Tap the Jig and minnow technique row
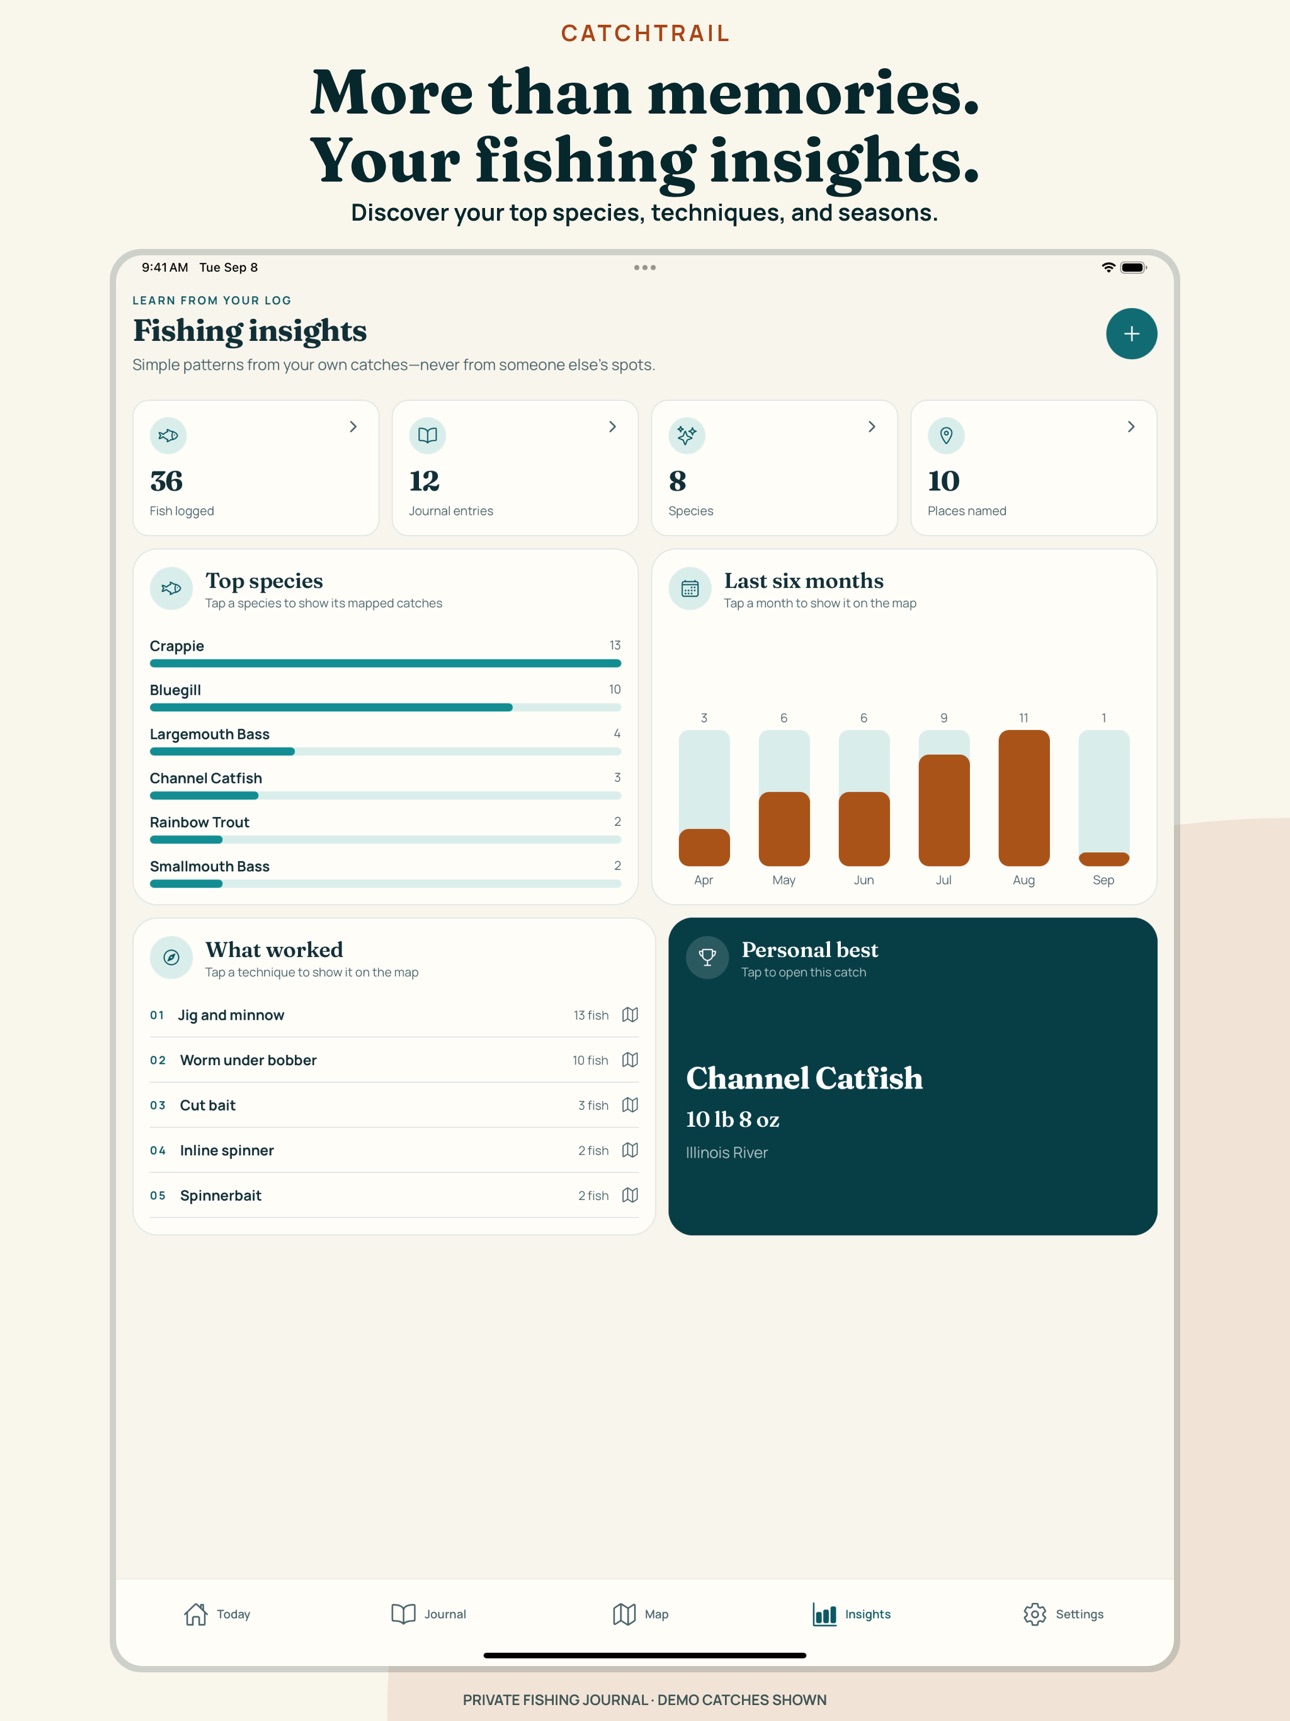This screenshot has width=1290, height=1721. point(394,1015)
